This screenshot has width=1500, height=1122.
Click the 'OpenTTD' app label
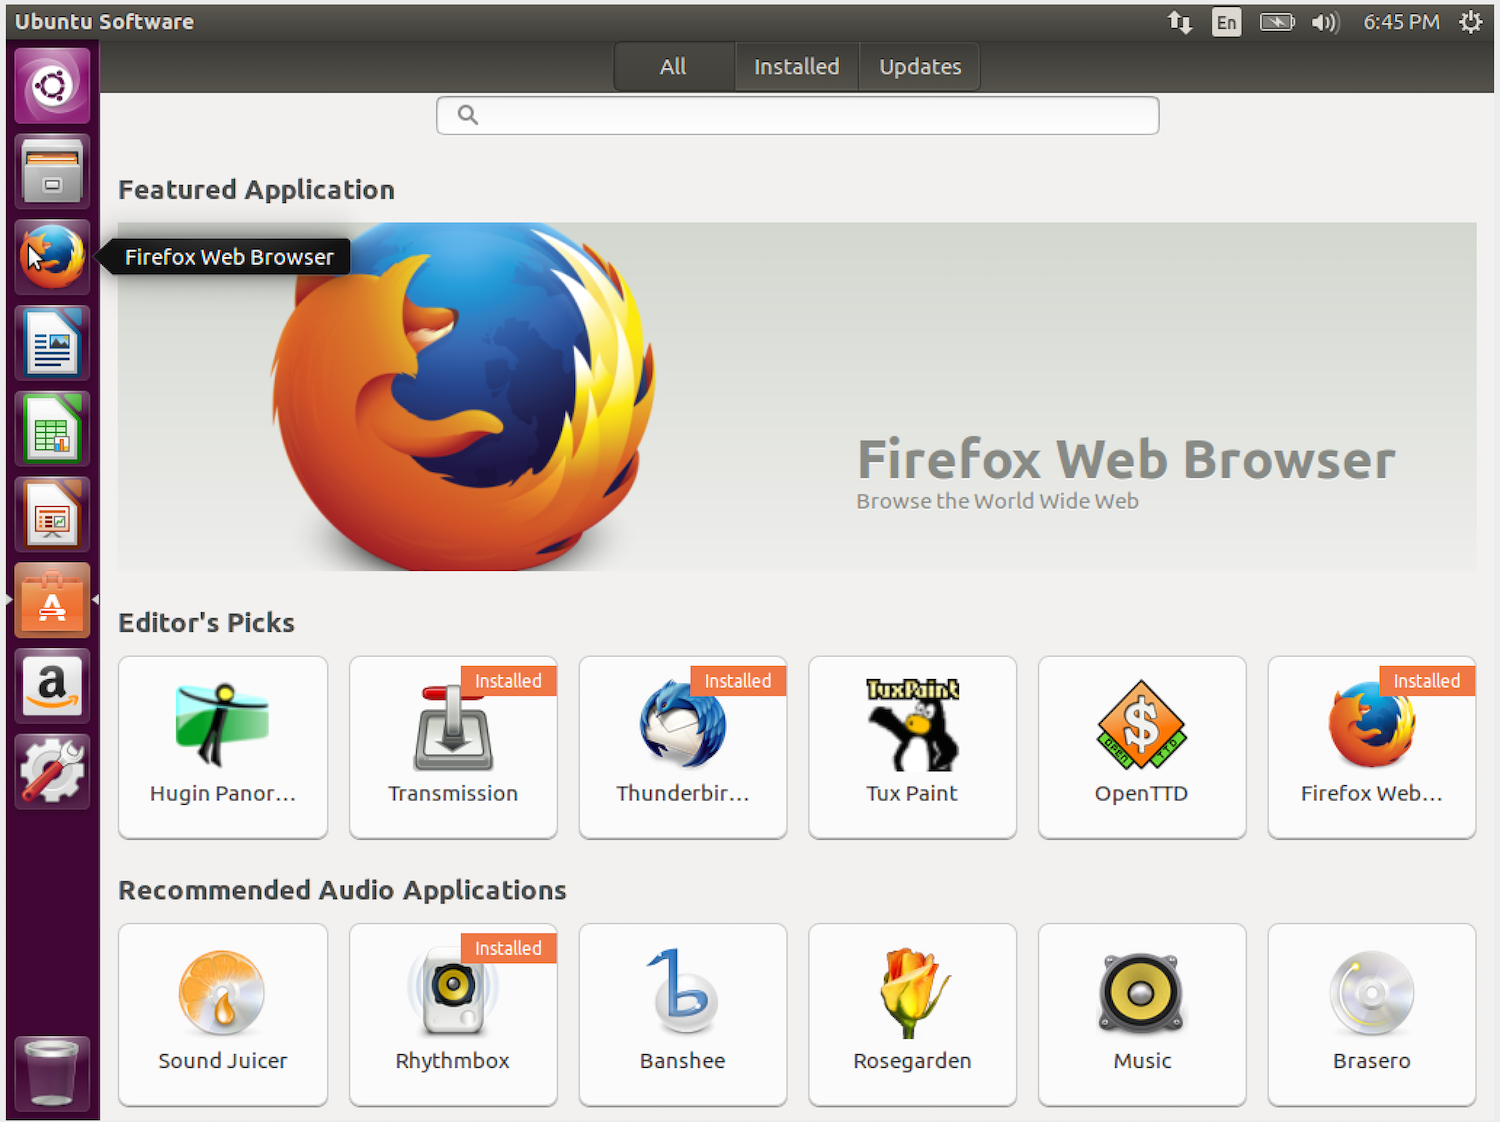[x=1141, y=794]
